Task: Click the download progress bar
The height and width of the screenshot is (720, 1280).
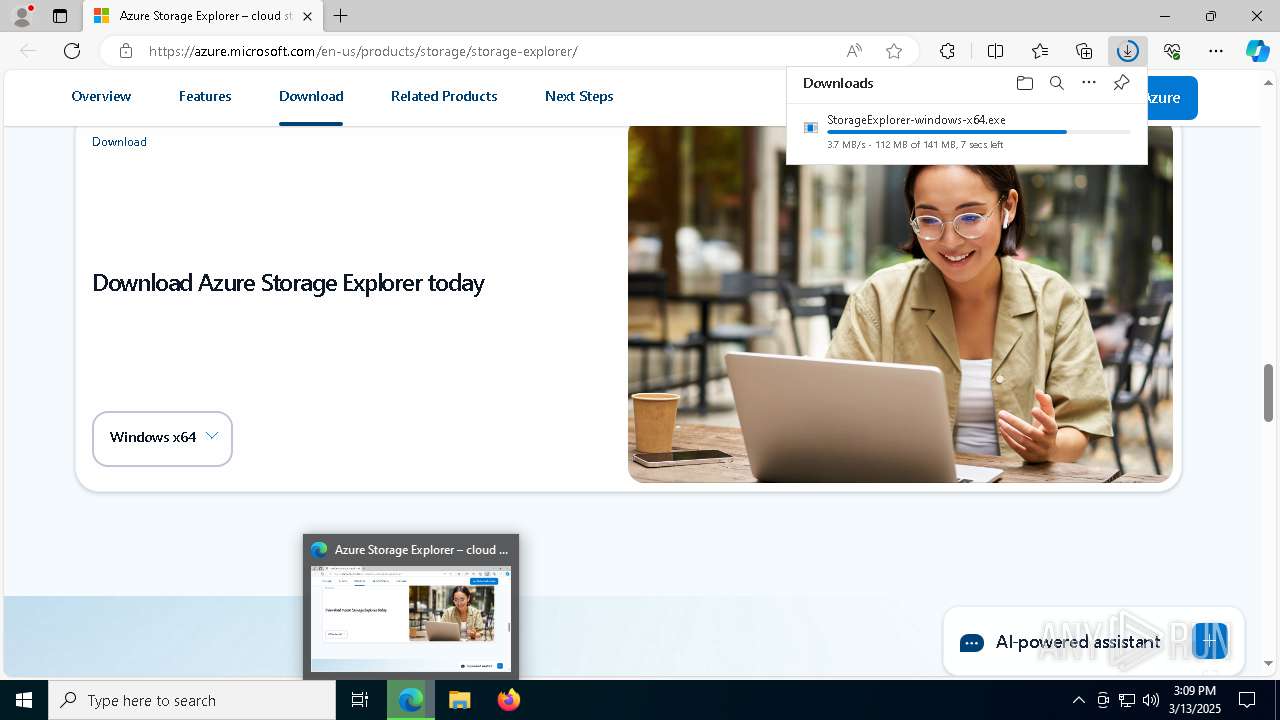Action: 979,132
